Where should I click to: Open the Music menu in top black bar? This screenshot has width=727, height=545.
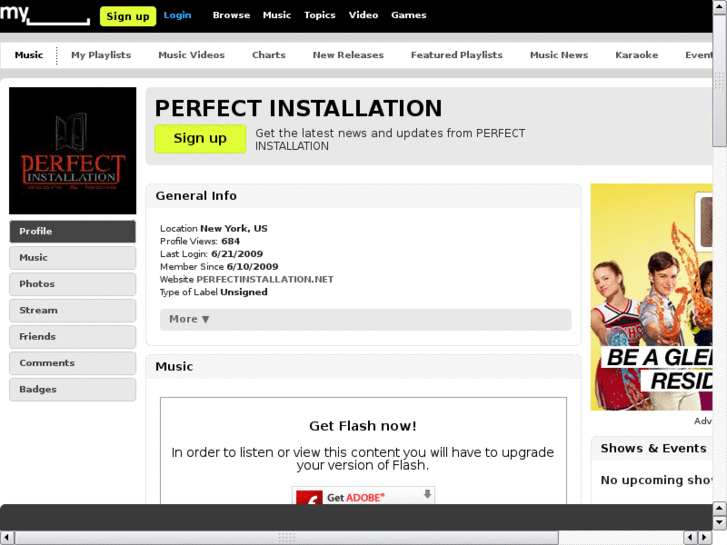pyautogui.click(x=277, y=15)
